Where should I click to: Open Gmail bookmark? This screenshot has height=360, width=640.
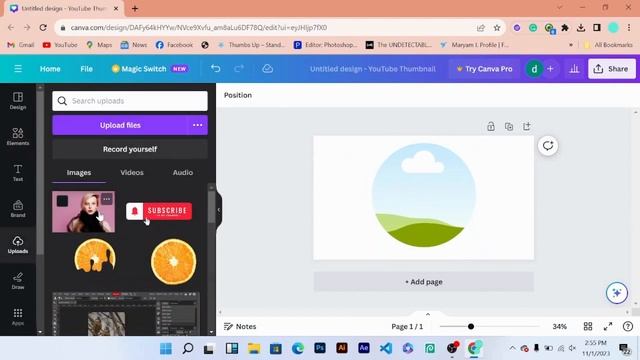[21, 44]
